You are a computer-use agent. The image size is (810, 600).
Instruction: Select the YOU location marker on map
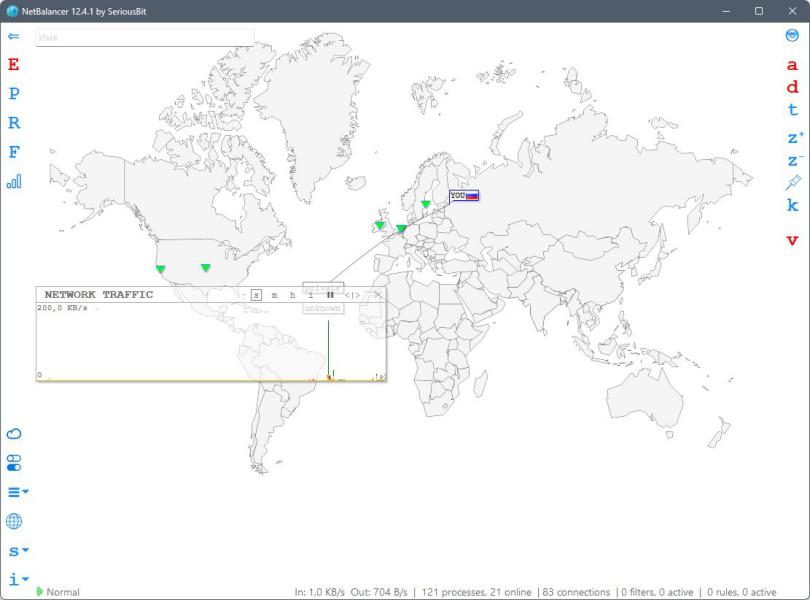click(x=464, y=195)
